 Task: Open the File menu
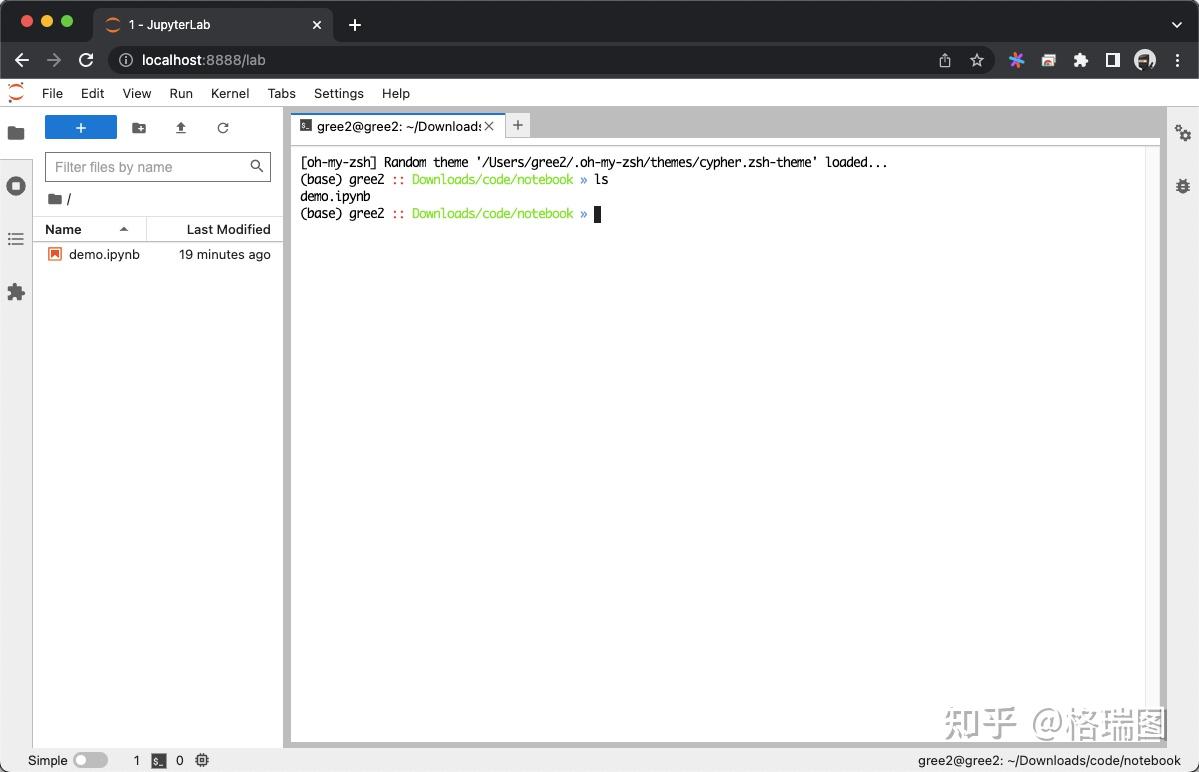point(52,93)
